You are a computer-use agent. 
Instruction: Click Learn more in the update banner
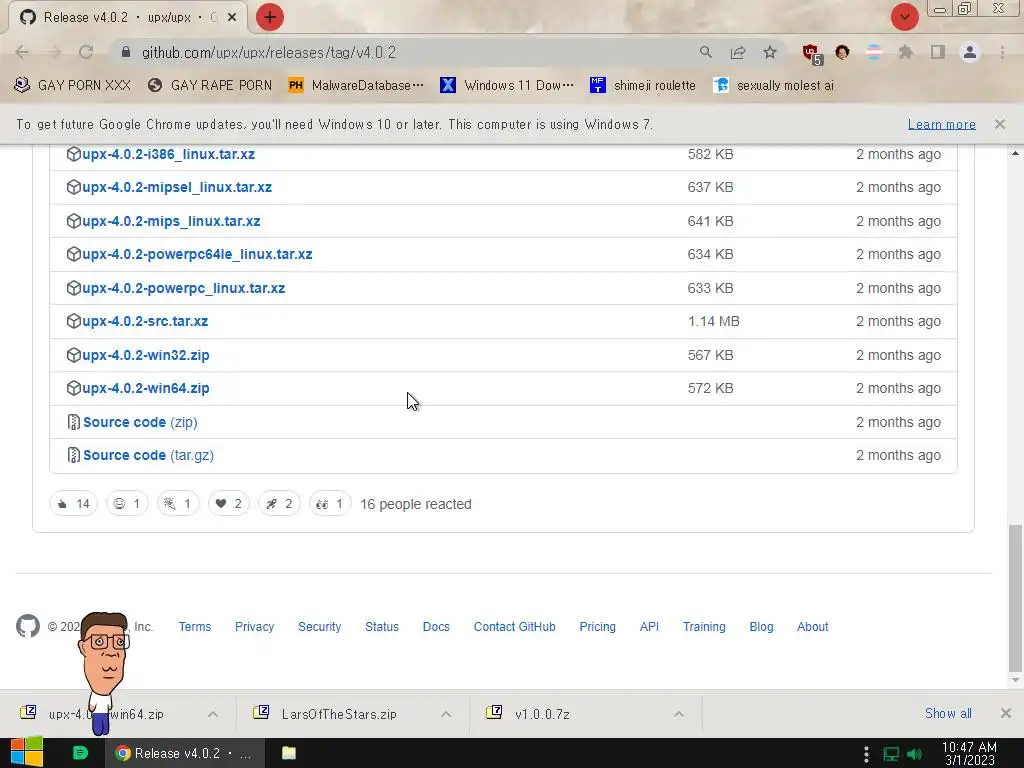click(x=942, y=124)
